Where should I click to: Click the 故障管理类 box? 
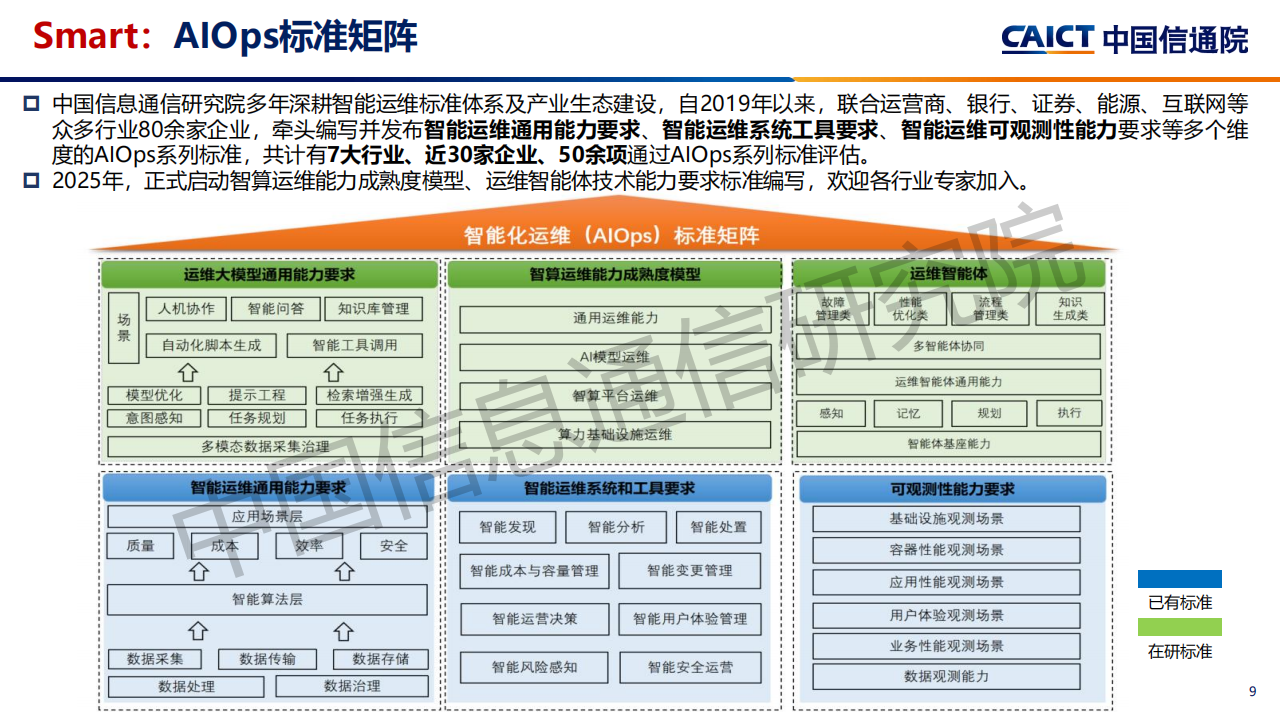[x=833, y=308]
